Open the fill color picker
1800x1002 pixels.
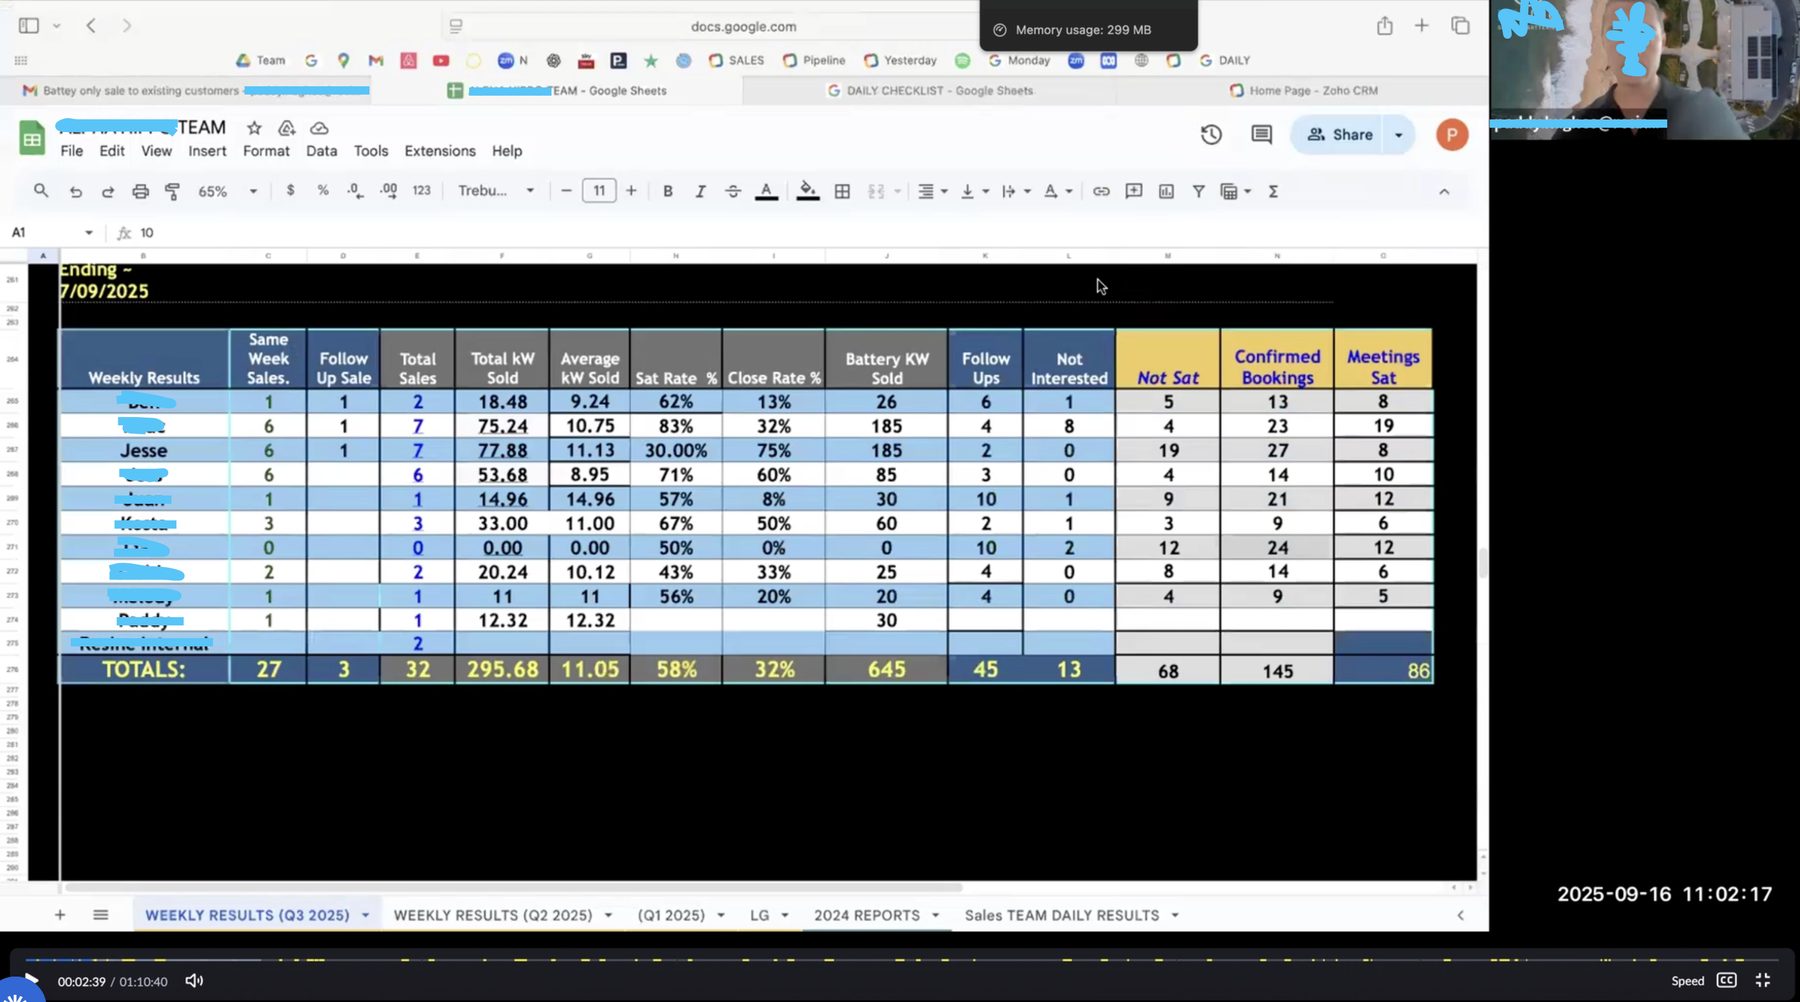pos(808,191)
